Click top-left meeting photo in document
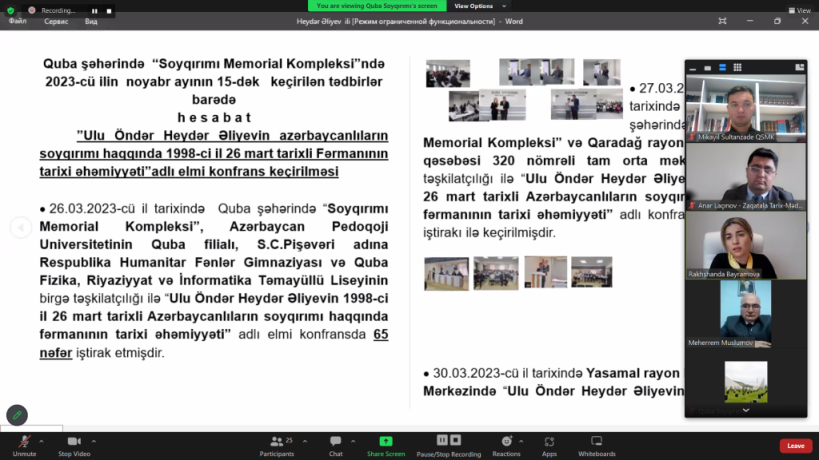The height and width of the screenshot is (460, 819). click(448, 73)
